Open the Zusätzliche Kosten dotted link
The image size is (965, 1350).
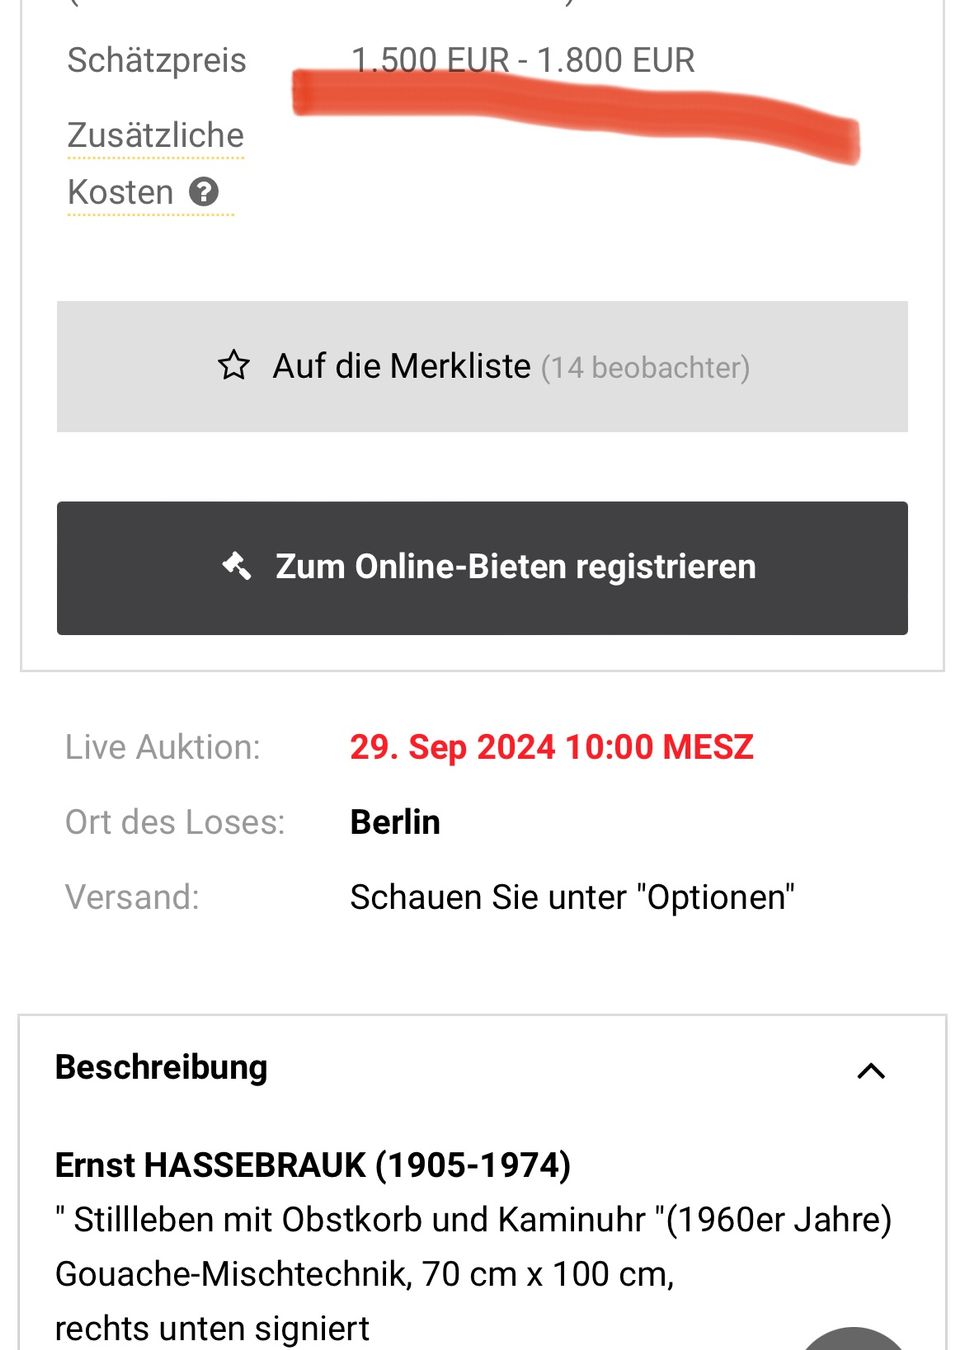point(155,163)
